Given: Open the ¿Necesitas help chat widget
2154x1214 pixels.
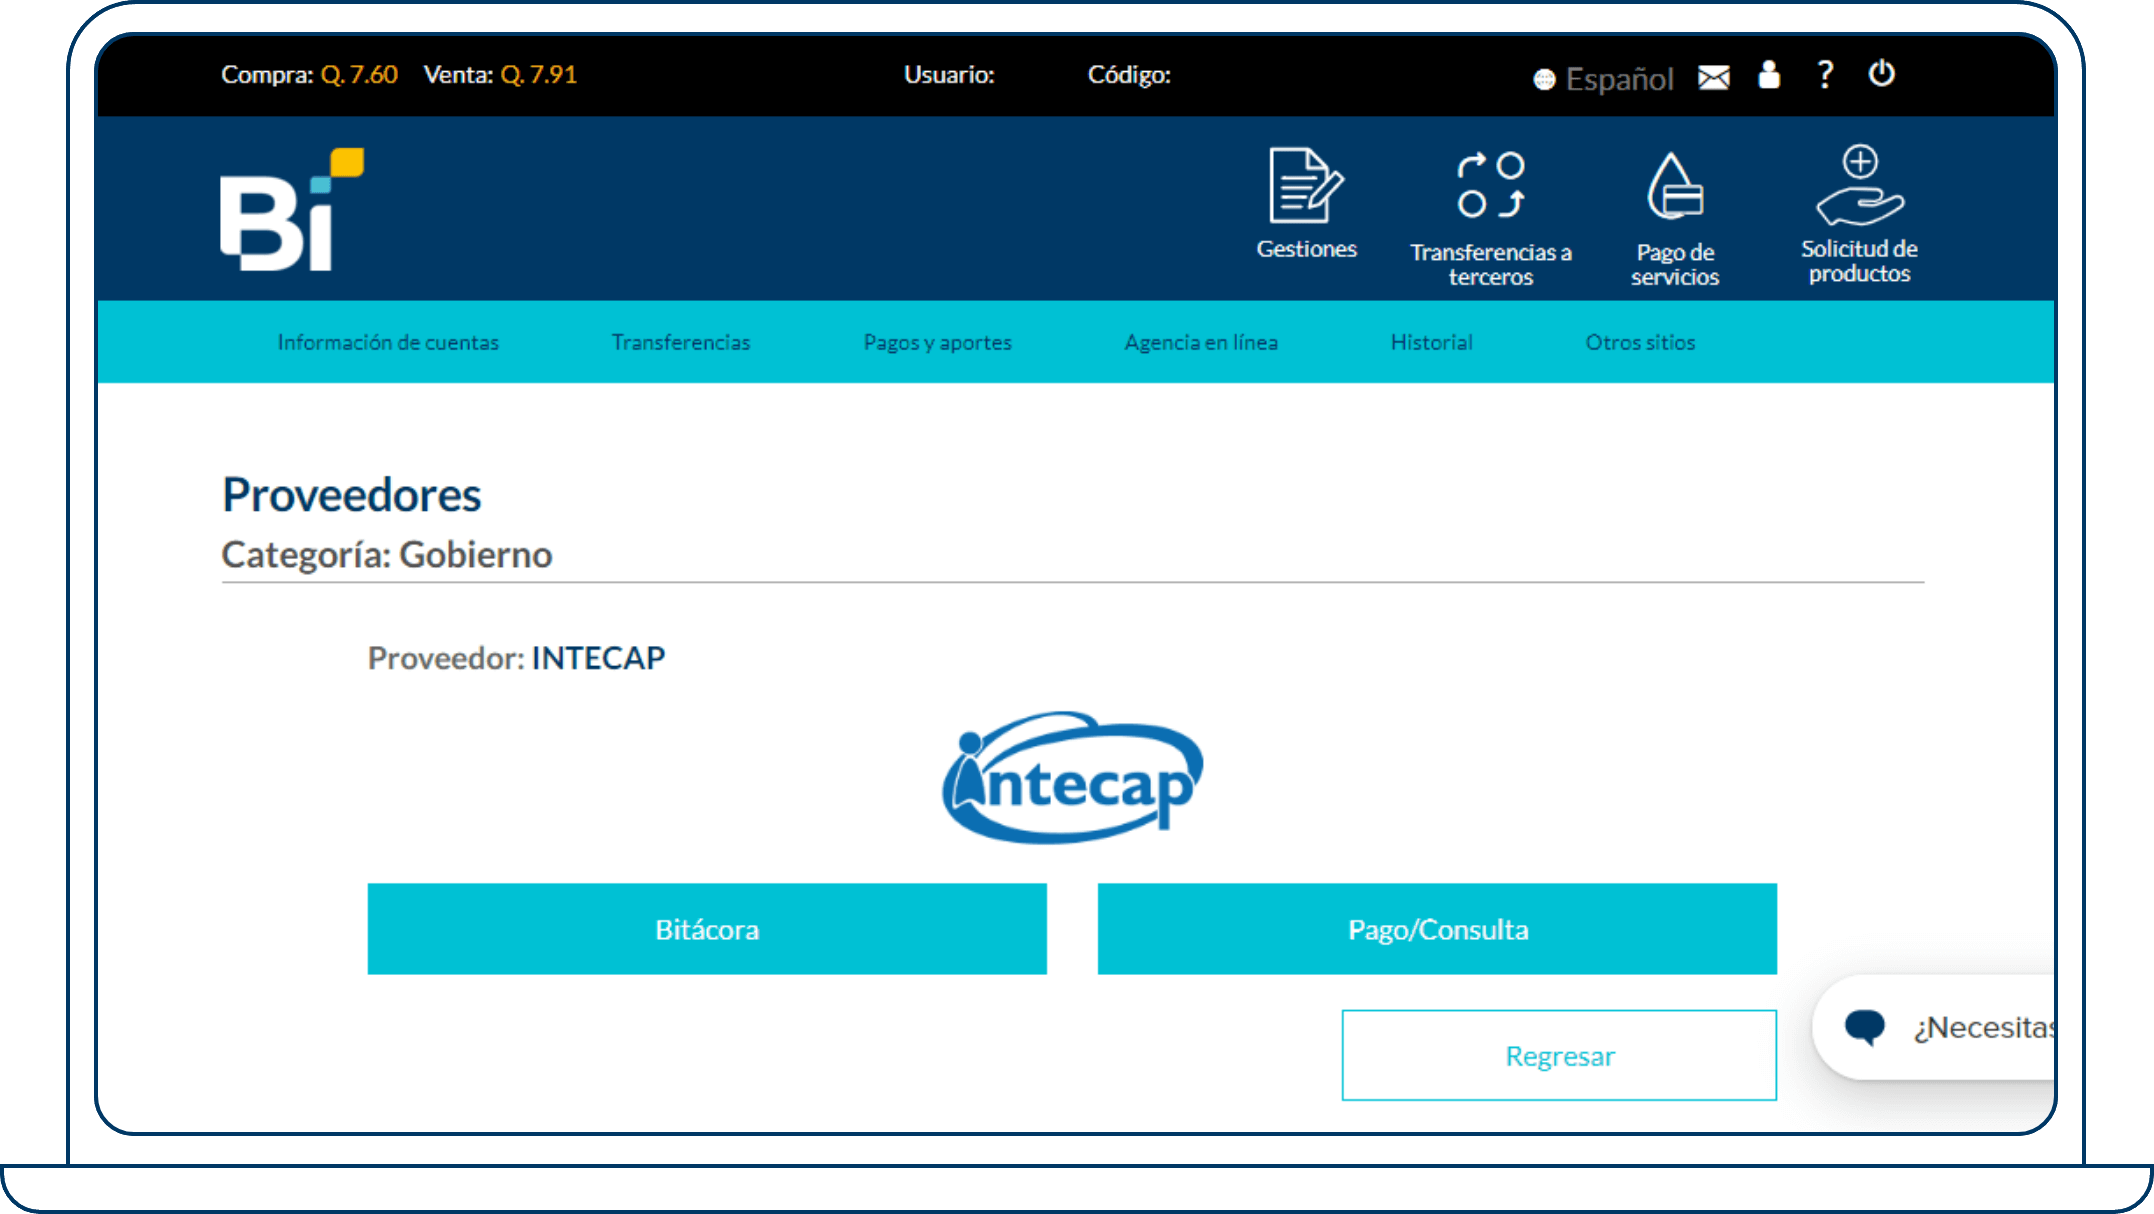Looking at the screenshot, I should [1935, 1027].
